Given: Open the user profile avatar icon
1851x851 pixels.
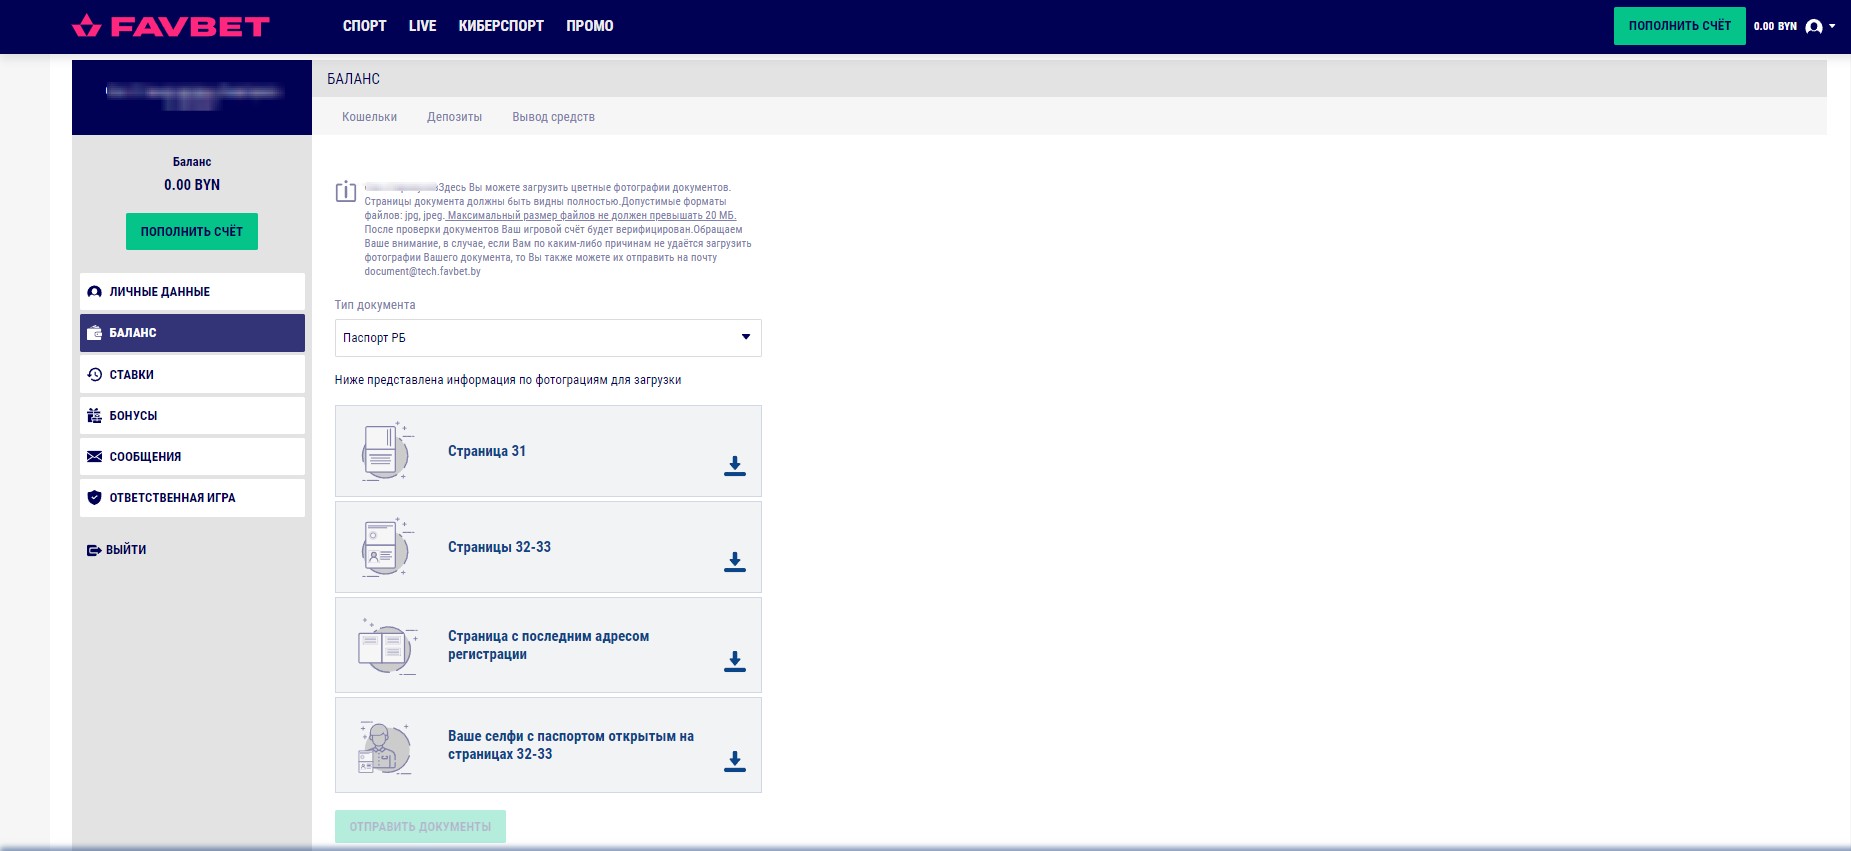Looking at the screenshot, I should pyautogui.click(x=1814, y=27).
